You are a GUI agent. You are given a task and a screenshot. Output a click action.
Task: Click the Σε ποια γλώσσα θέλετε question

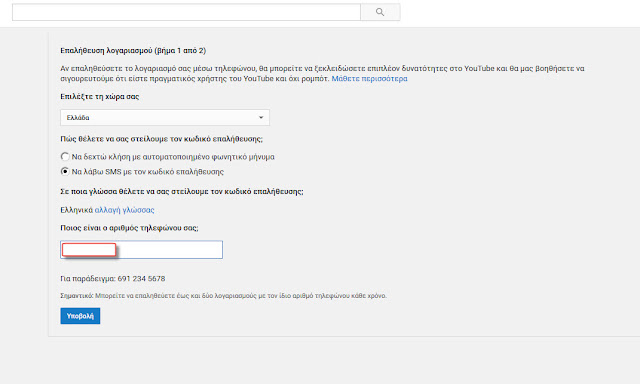click(182, 191)
